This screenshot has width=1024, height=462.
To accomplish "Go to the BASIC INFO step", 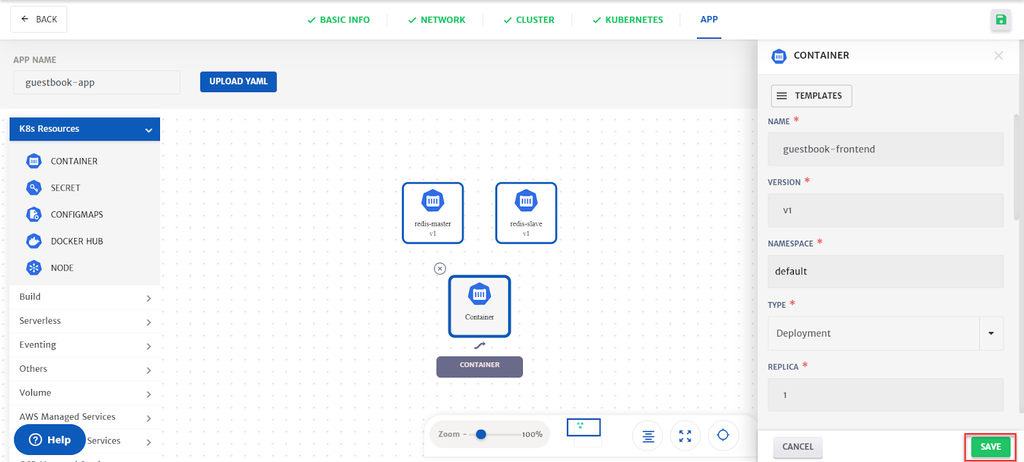I will [x=338, y=20].
